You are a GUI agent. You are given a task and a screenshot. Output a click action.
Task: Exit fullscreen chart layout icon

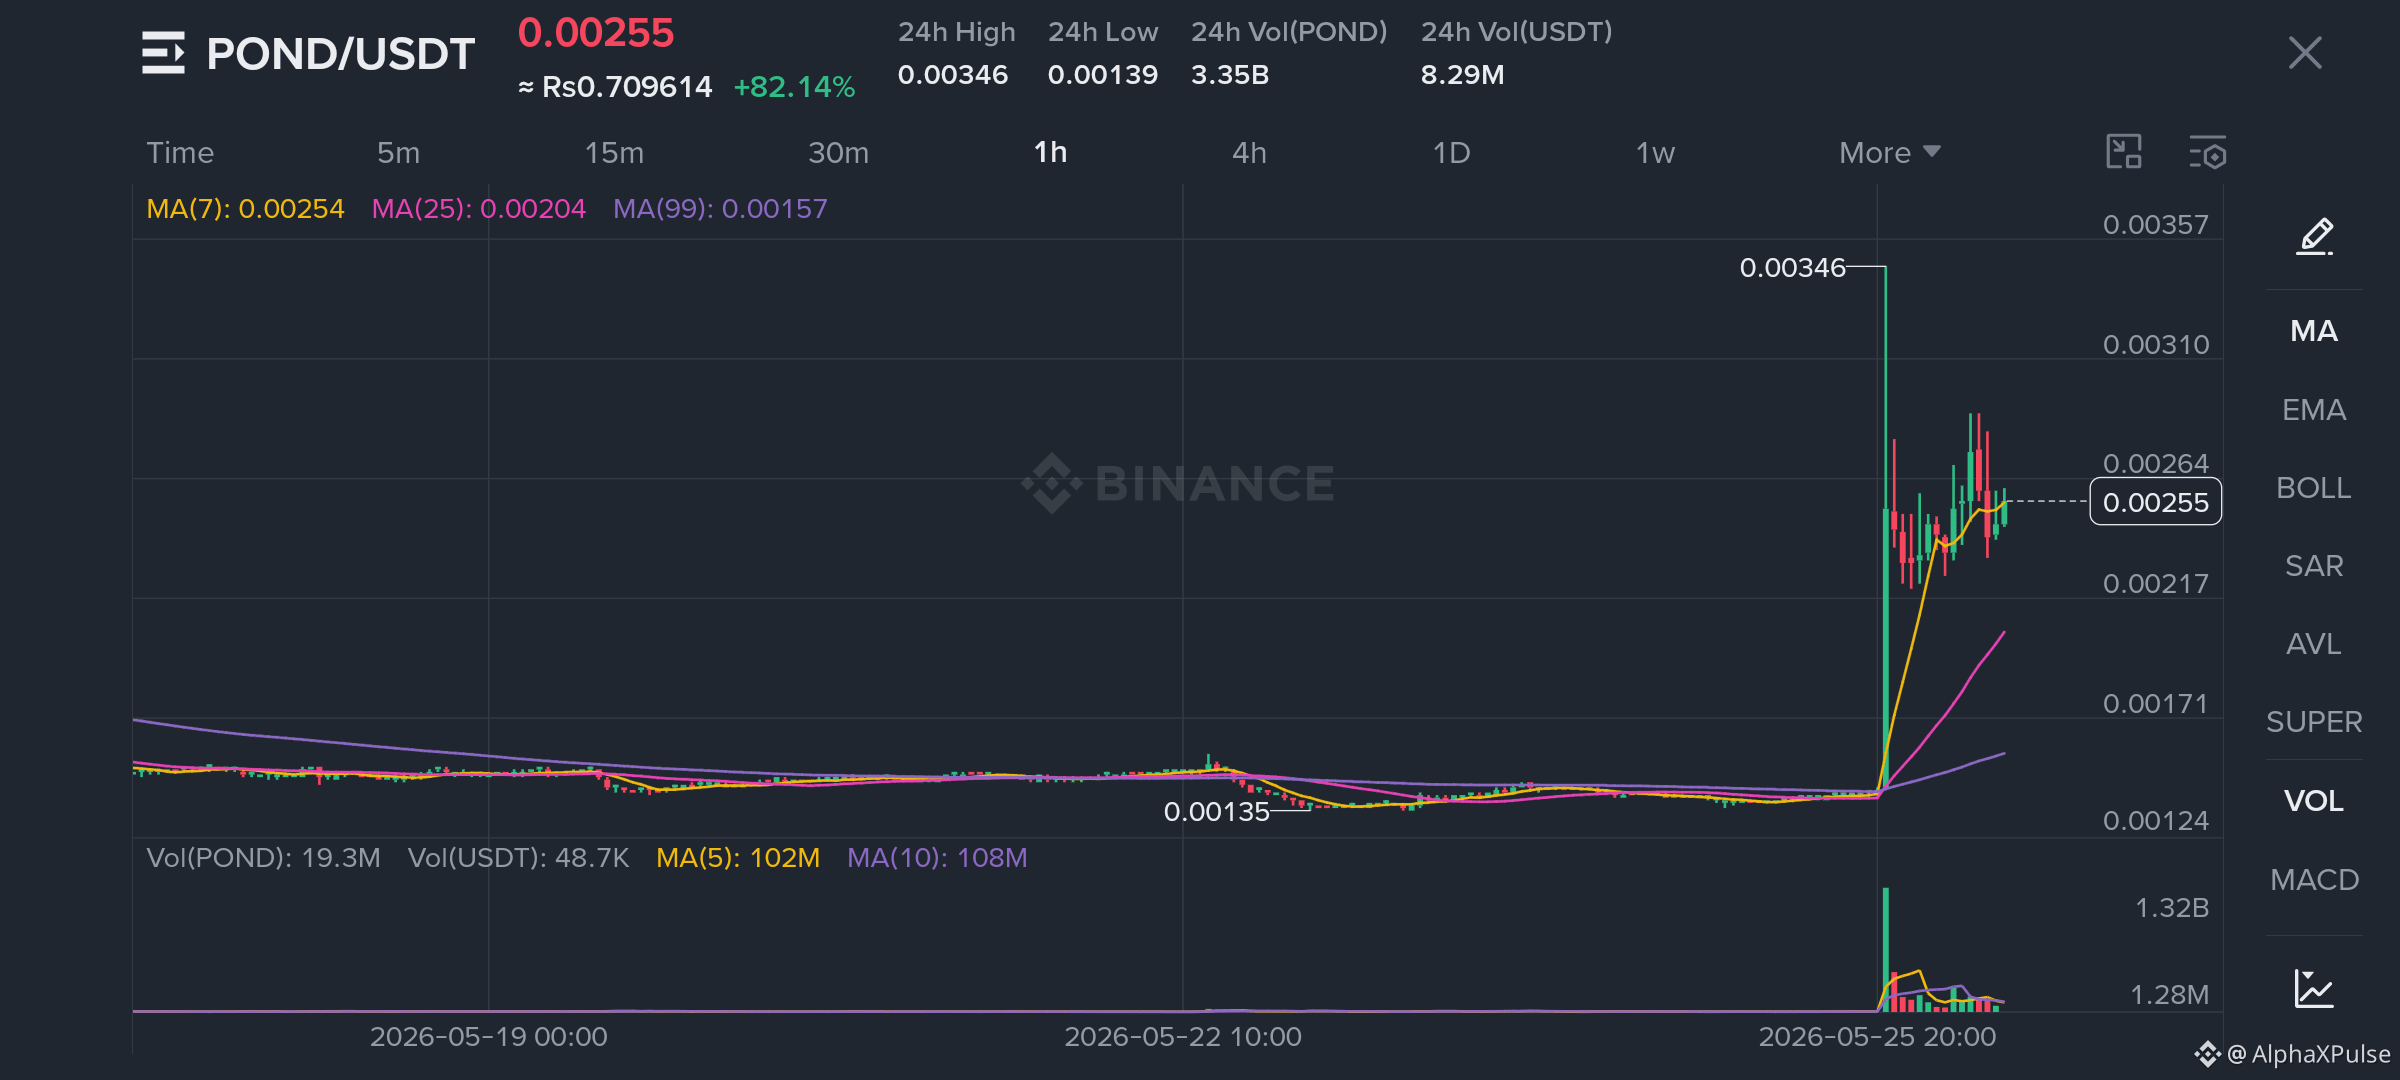(2124, 152)
